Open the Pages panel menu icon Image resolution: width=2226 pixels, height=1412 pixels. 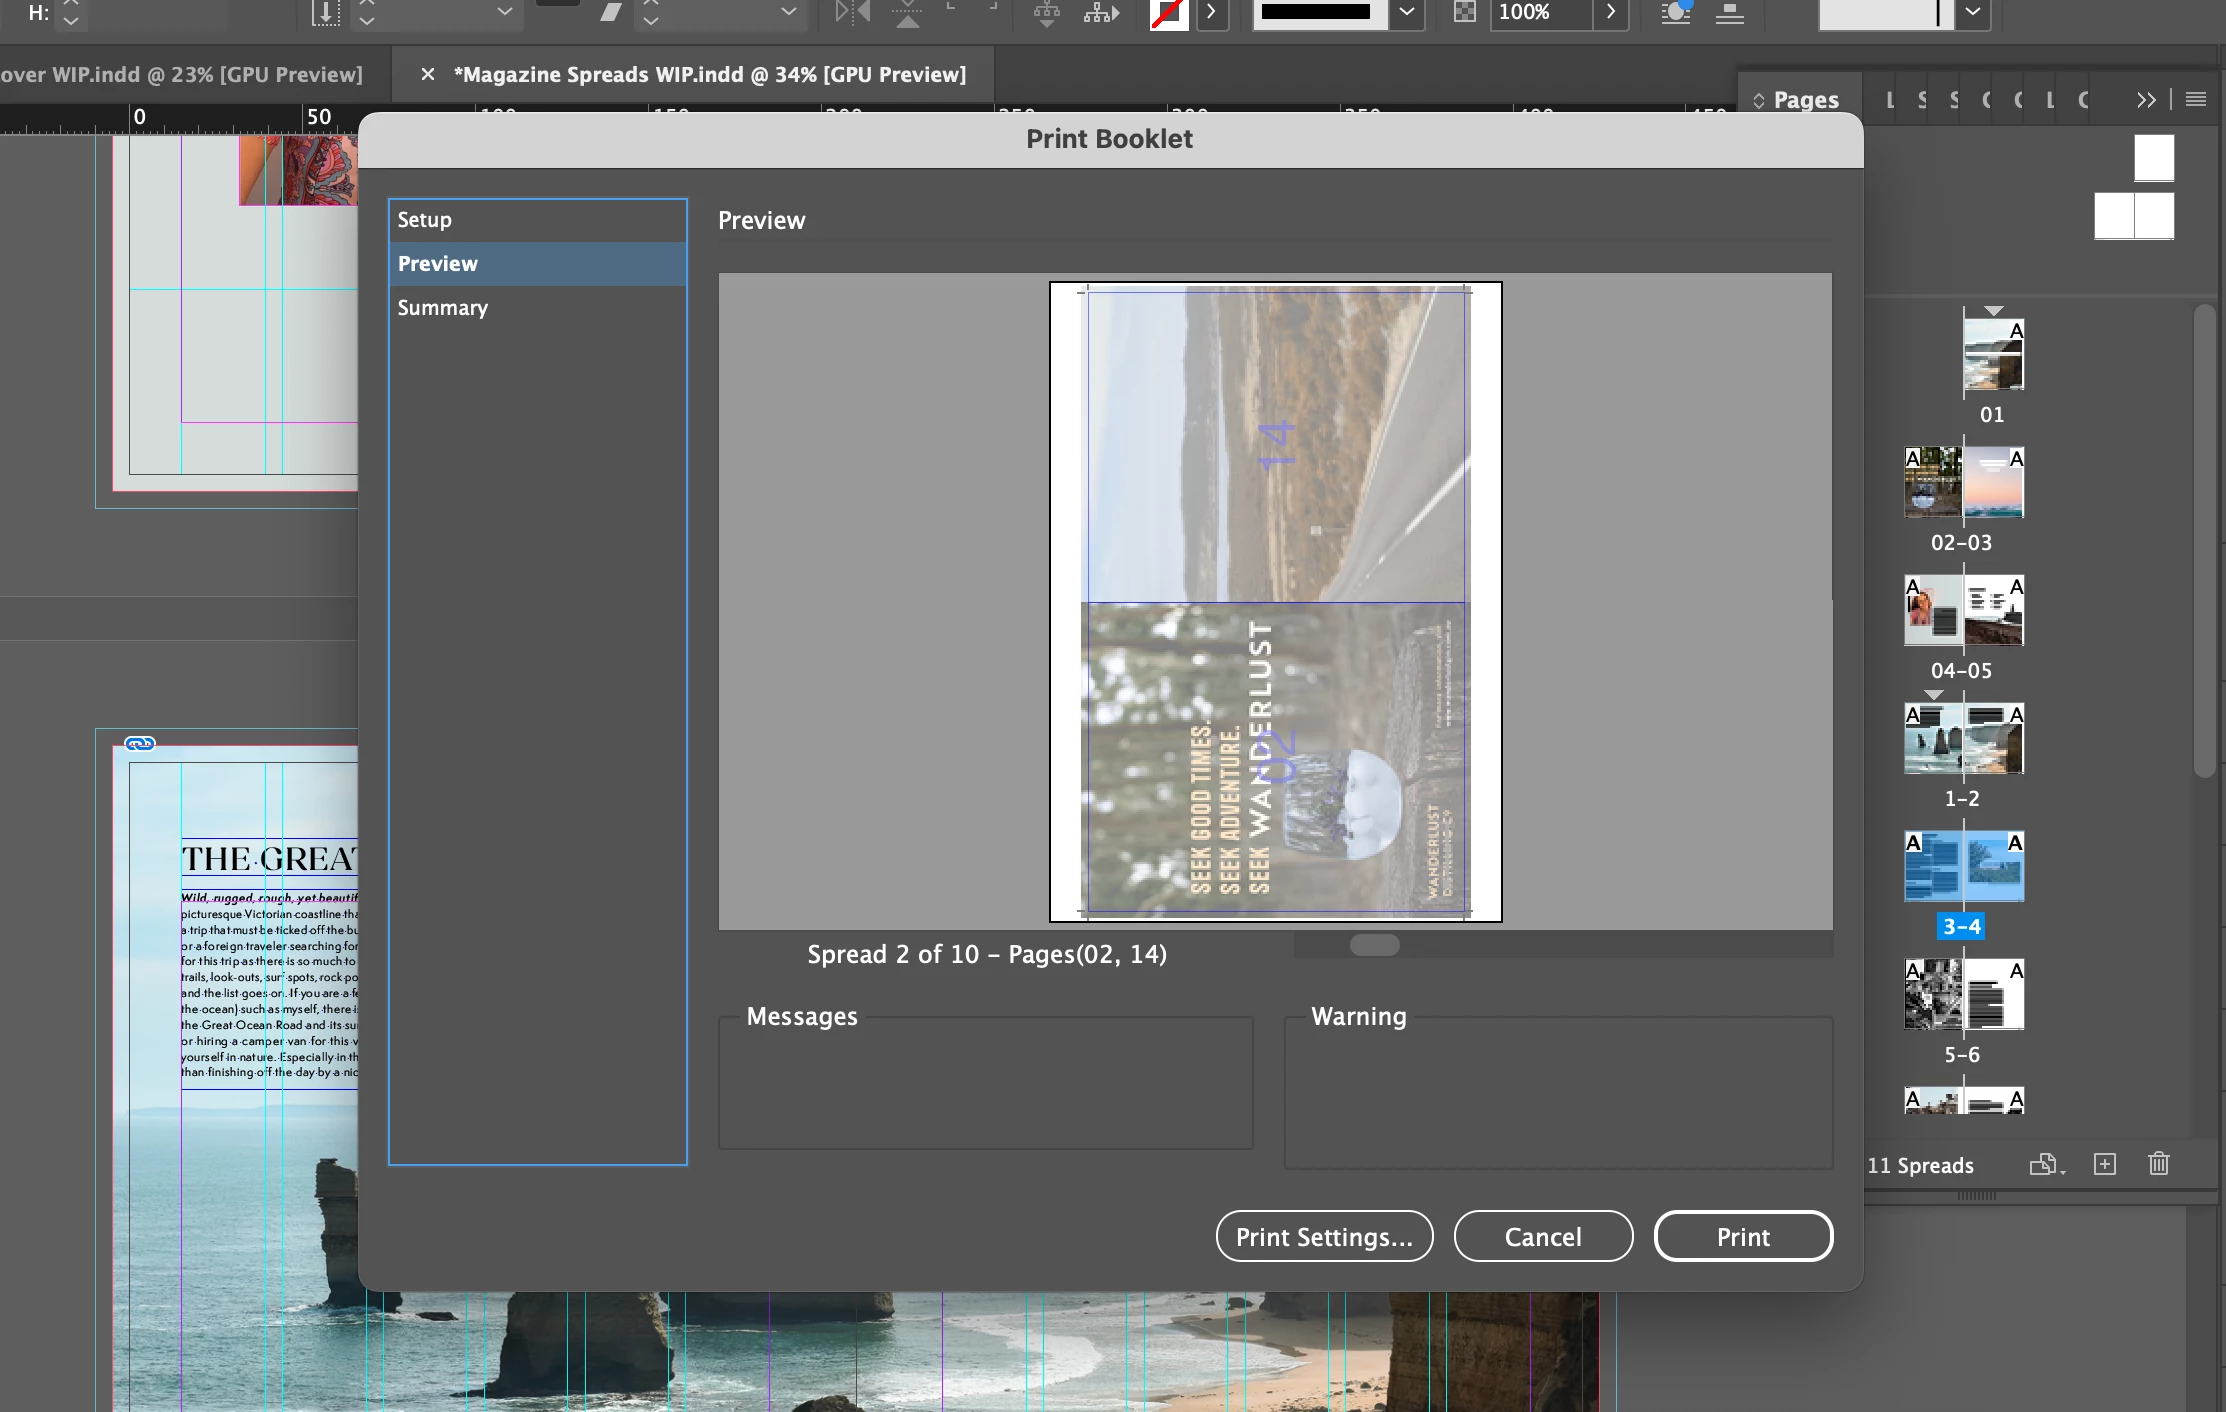[2196, 99]
